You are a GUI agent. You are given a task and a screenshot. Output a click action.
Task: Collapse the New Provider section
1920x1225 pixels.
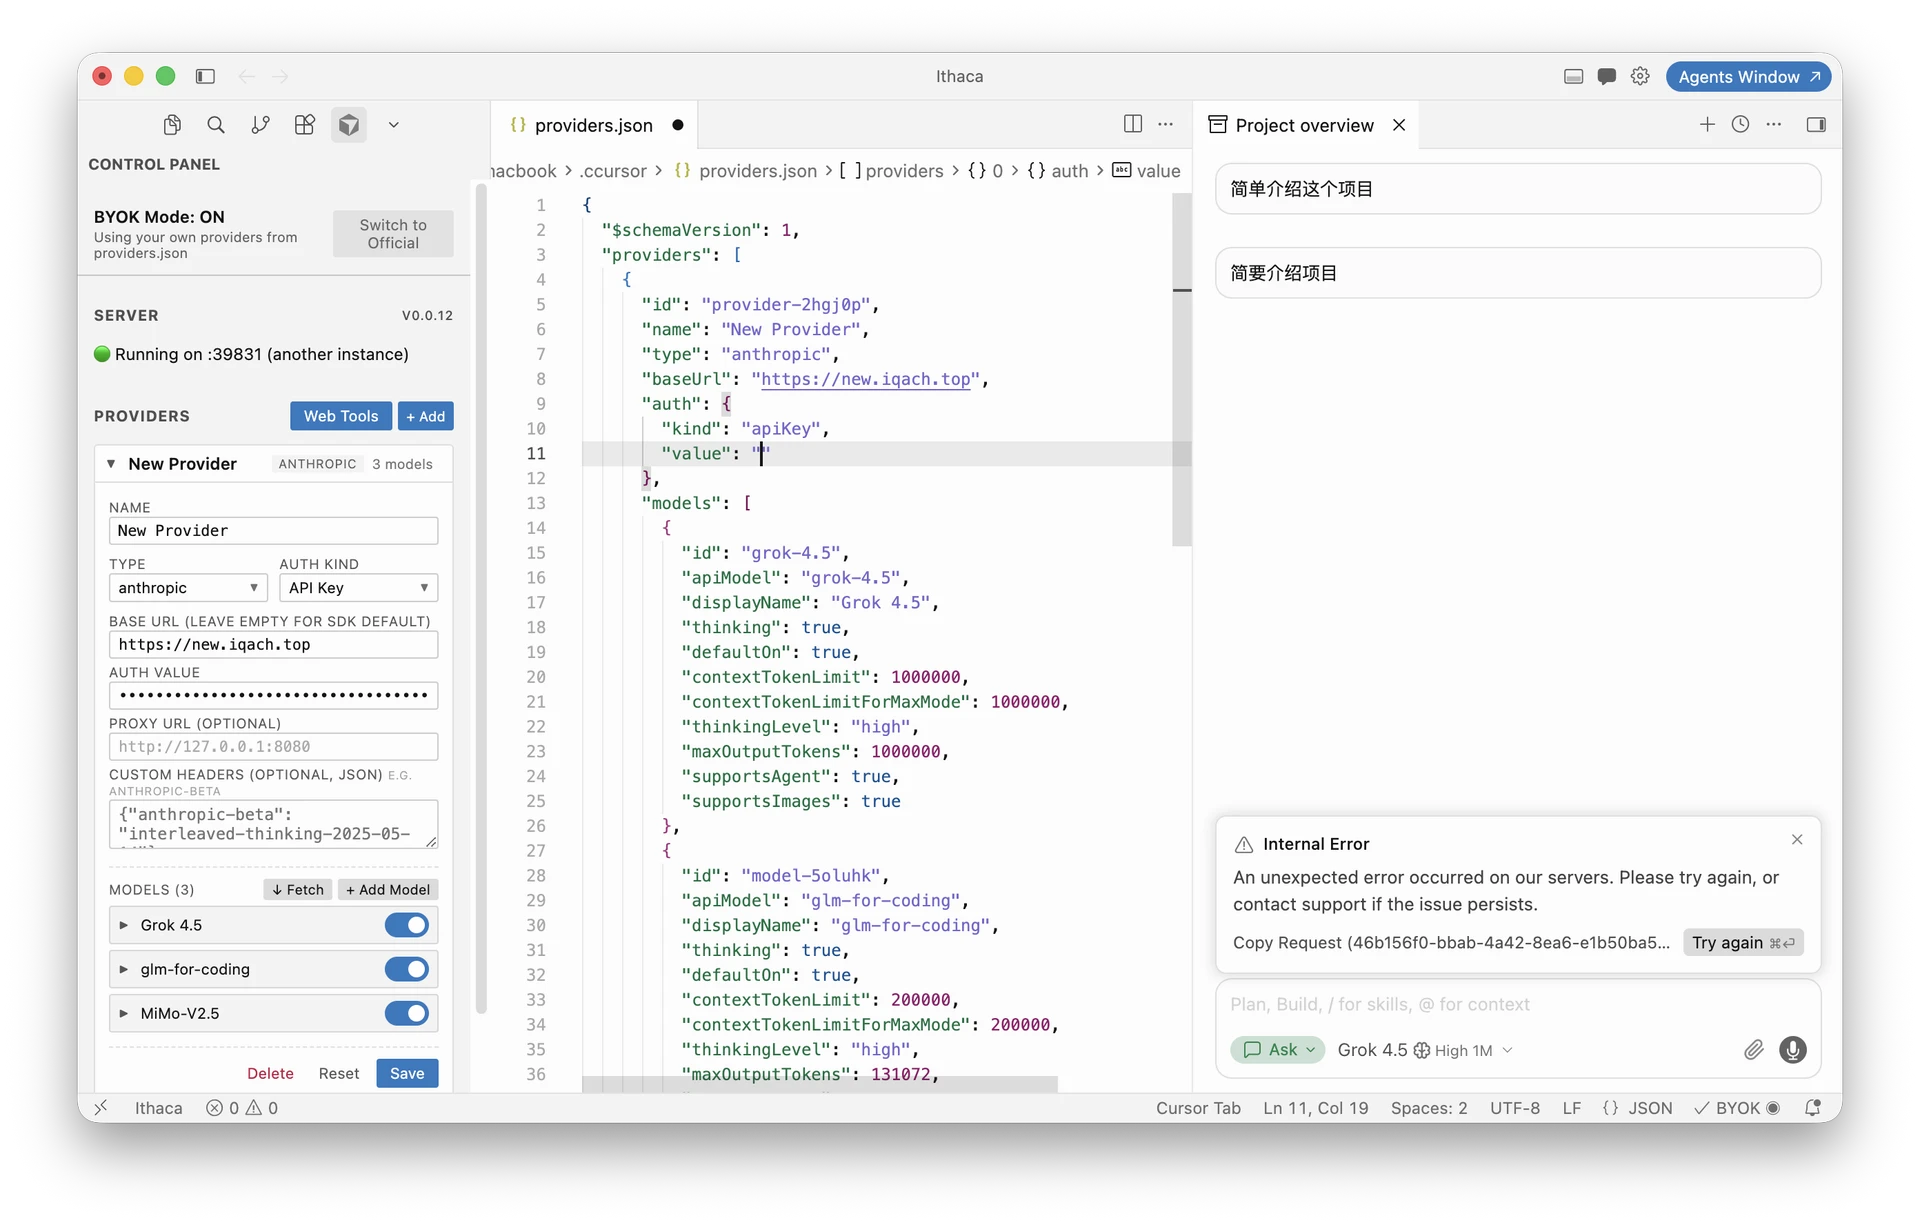click(x=111, y=464)
